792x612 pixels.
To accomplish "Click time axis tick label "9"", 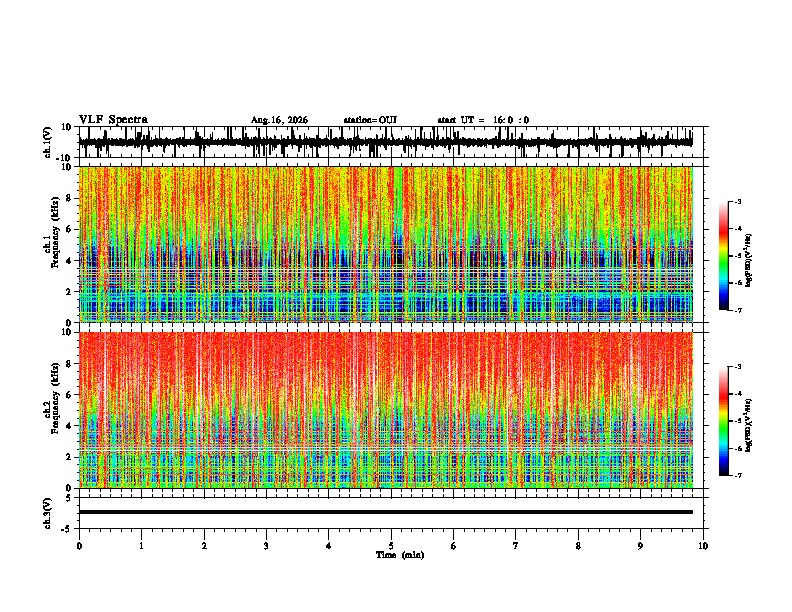I will pyautogui.click(x=640, y=546).
